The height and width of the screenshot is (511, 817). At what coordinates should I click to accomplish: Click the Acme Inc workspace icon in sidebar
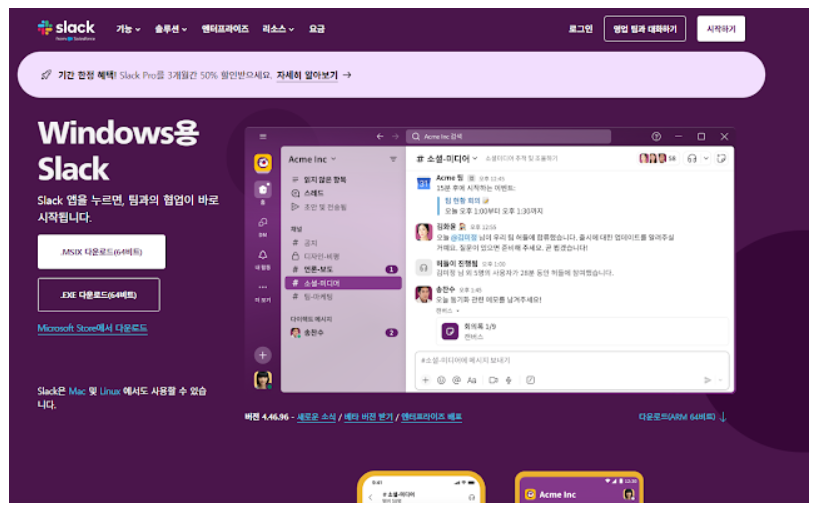[263, 163]
